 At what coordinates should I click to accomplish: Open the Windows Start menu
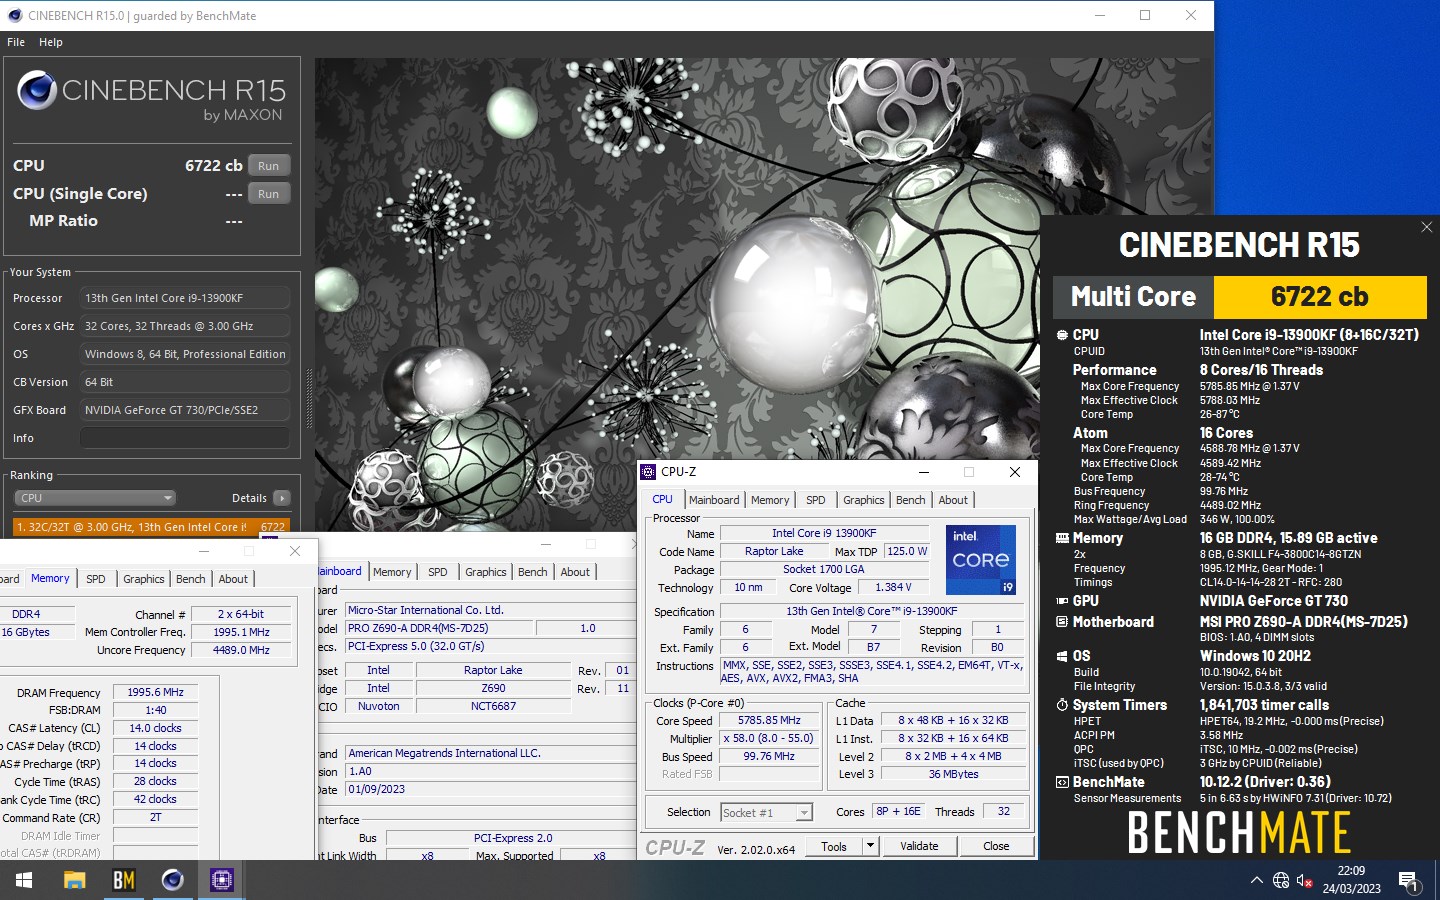(x=24, y=880)
